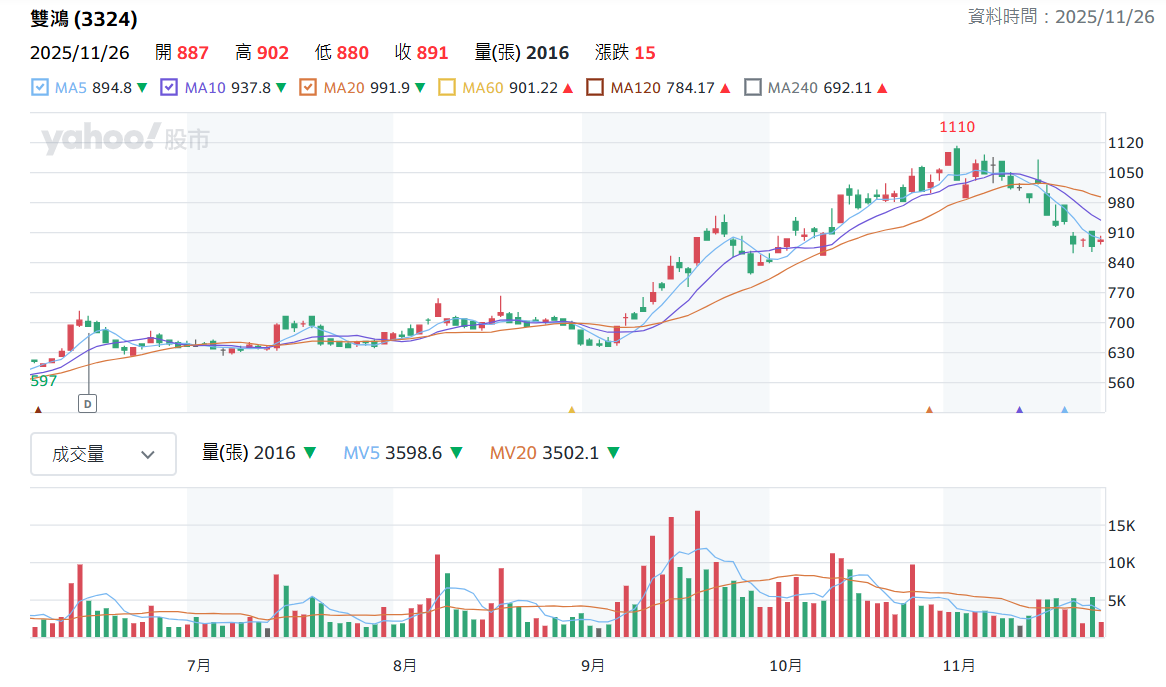The height and width of the screenshot is (687, 1166).
Task: Click the D dividend marker icon
Action: [x=88, y=404]
